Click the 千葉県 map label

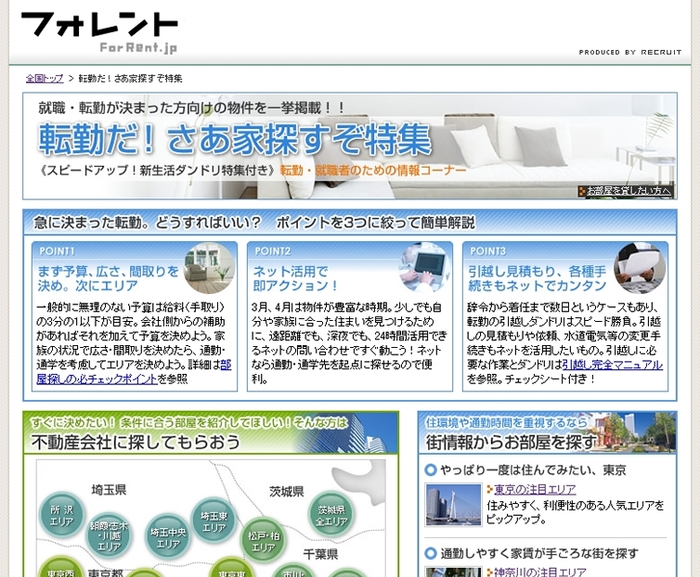321,554
